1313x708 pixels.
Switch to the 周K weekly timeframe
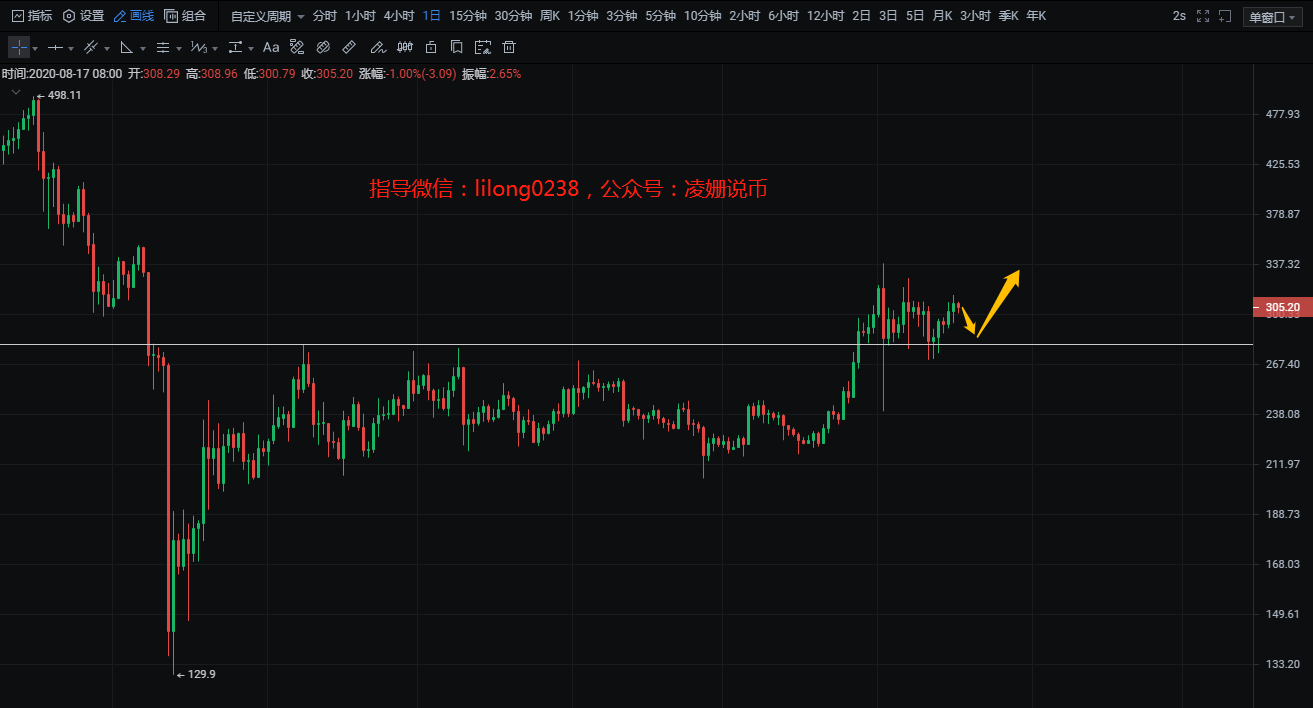click(549, 16)
